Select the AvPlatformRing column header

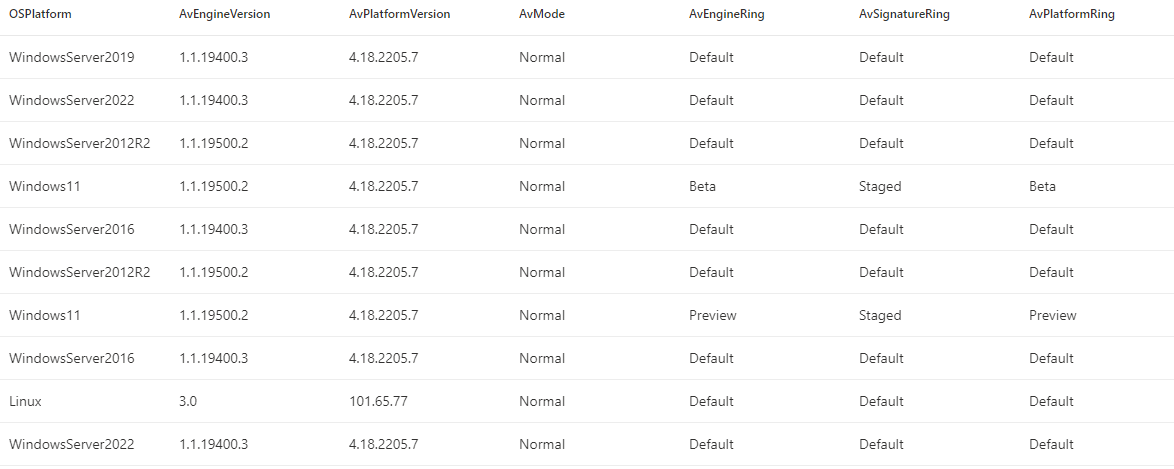coord(1071,15)
